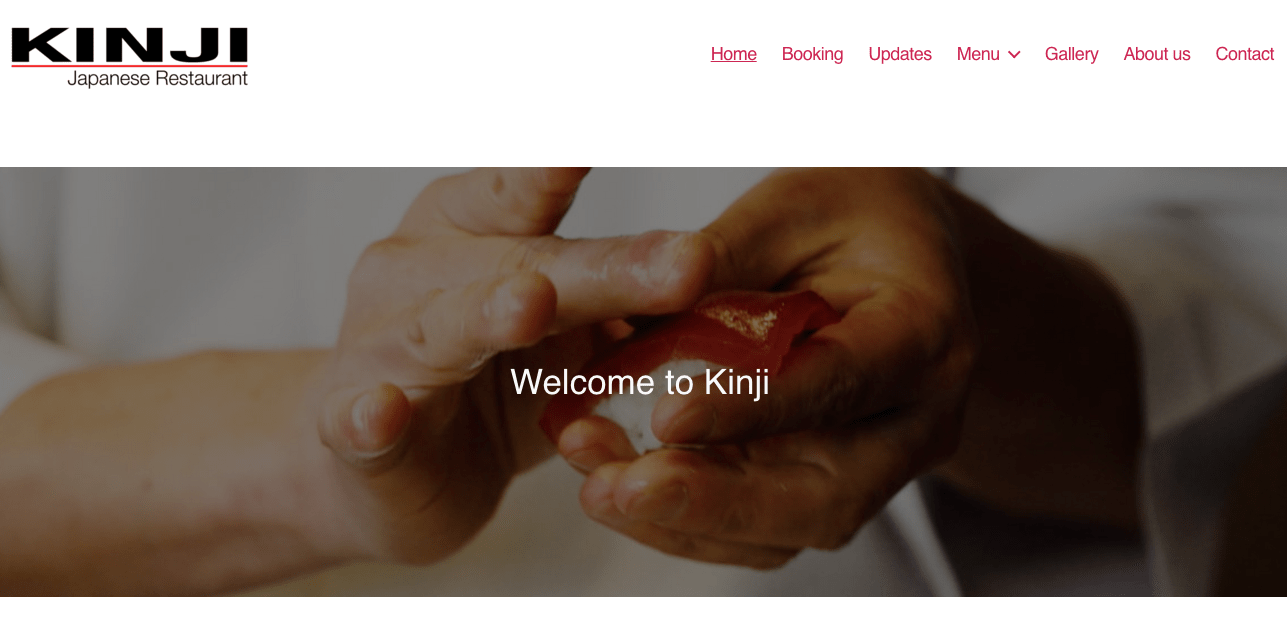Expand the Menu dropdown chevron arrow
Screen dimensions: 1287x644
(x=1014, y=55)
